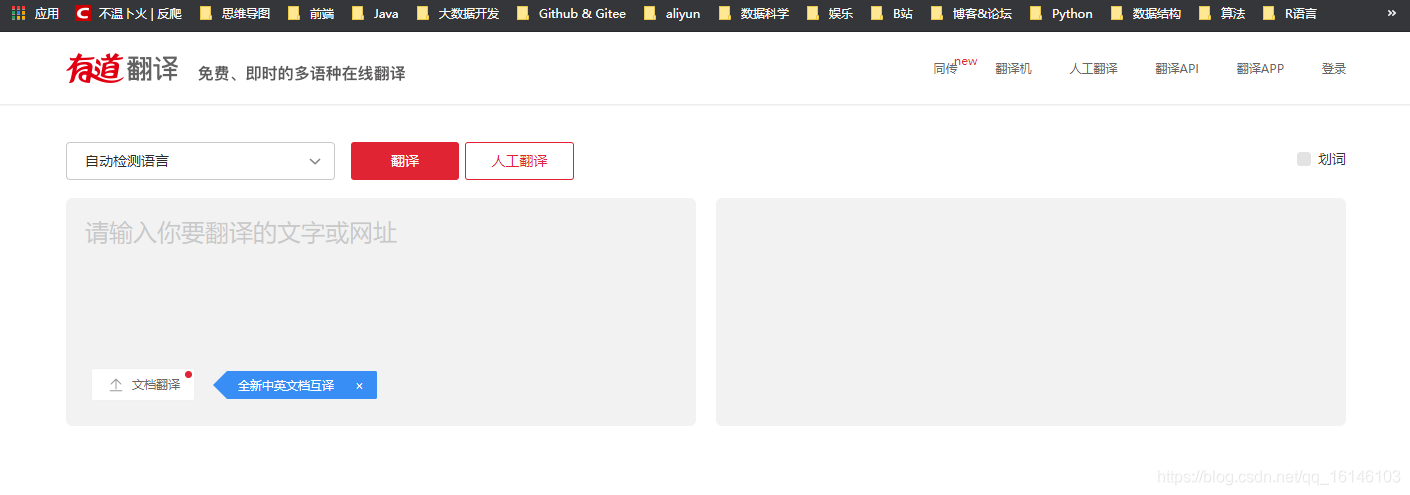Show more bookmarks with the » chevron
This screenshot has height=495, width=1410.
1391,13
